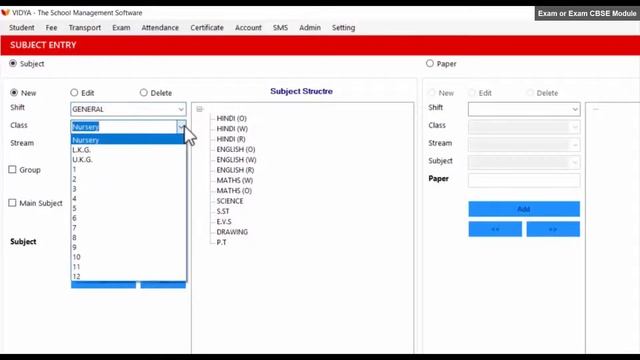640x360 pixels.
Task: Open the SMS menu
Action: (x=280, y=28)
